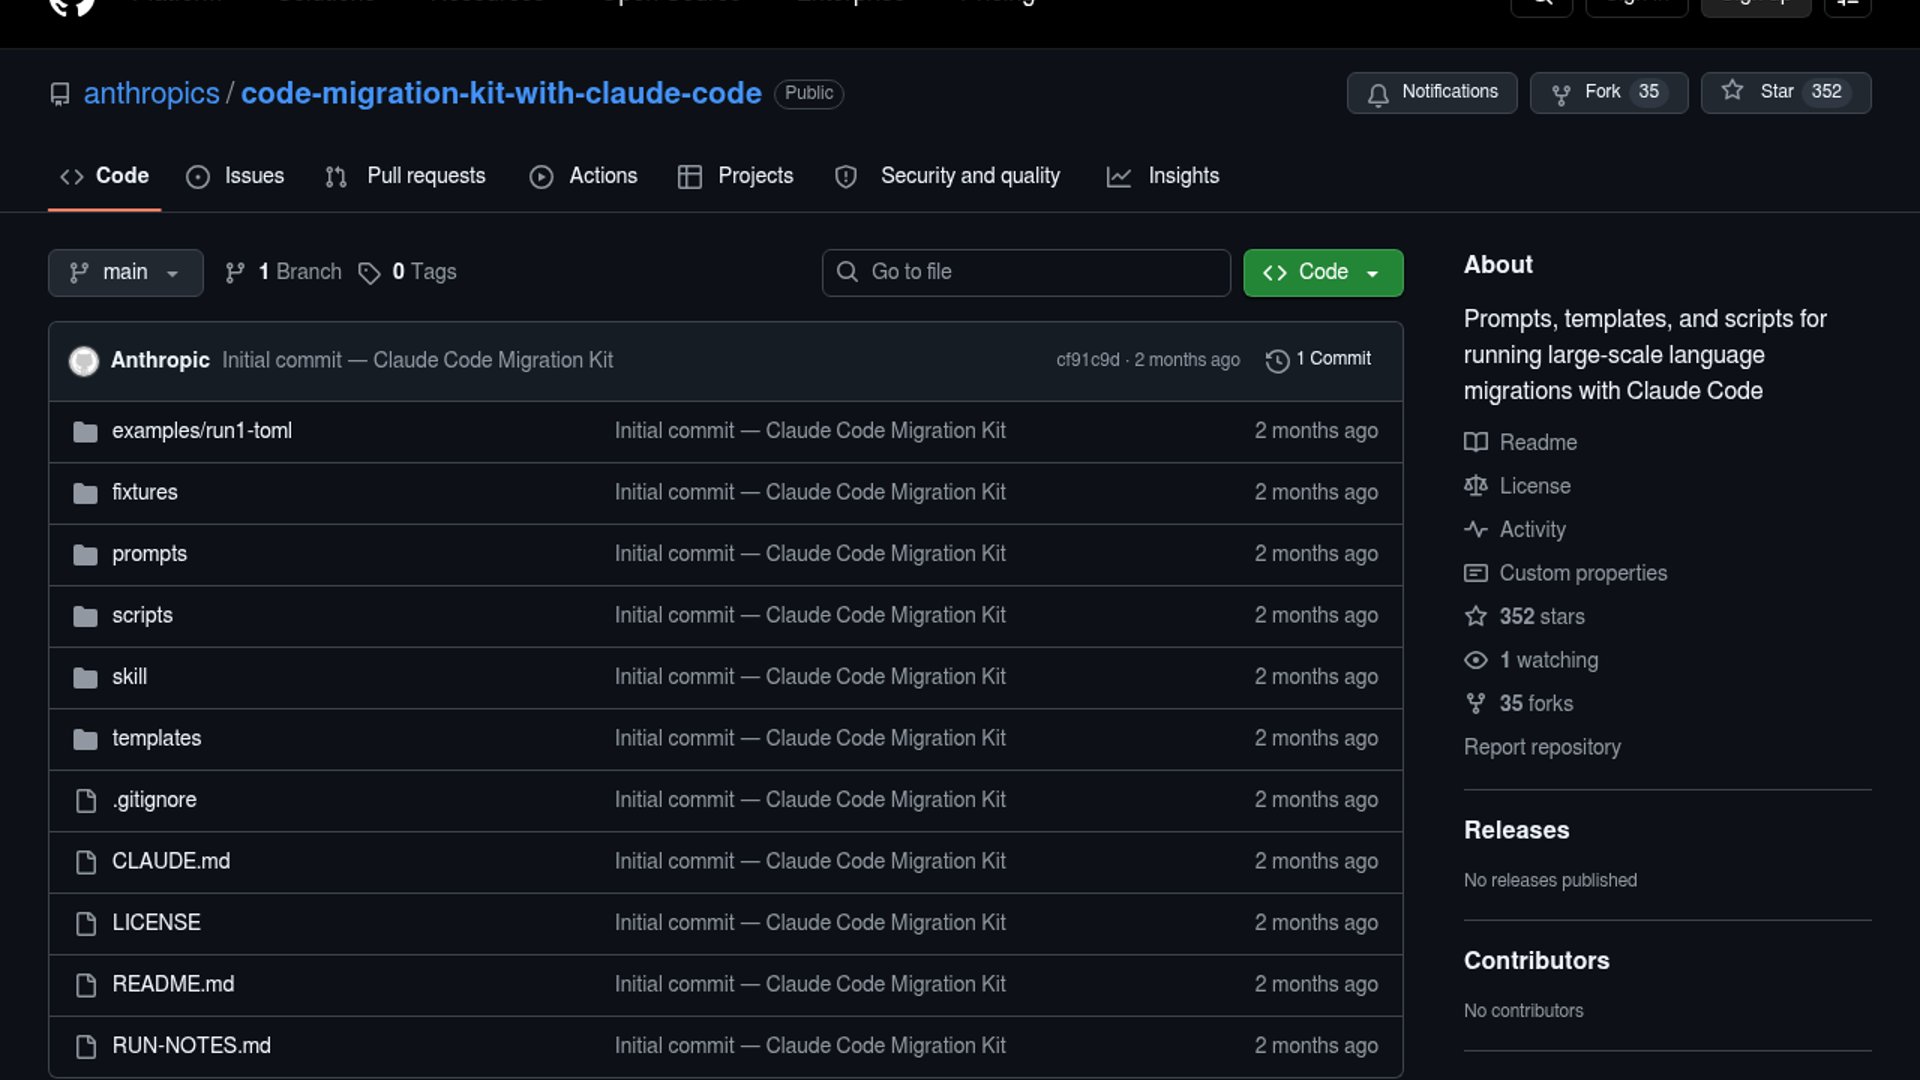
Task: Open the scripts folder name
Action: tap(142, 615)
